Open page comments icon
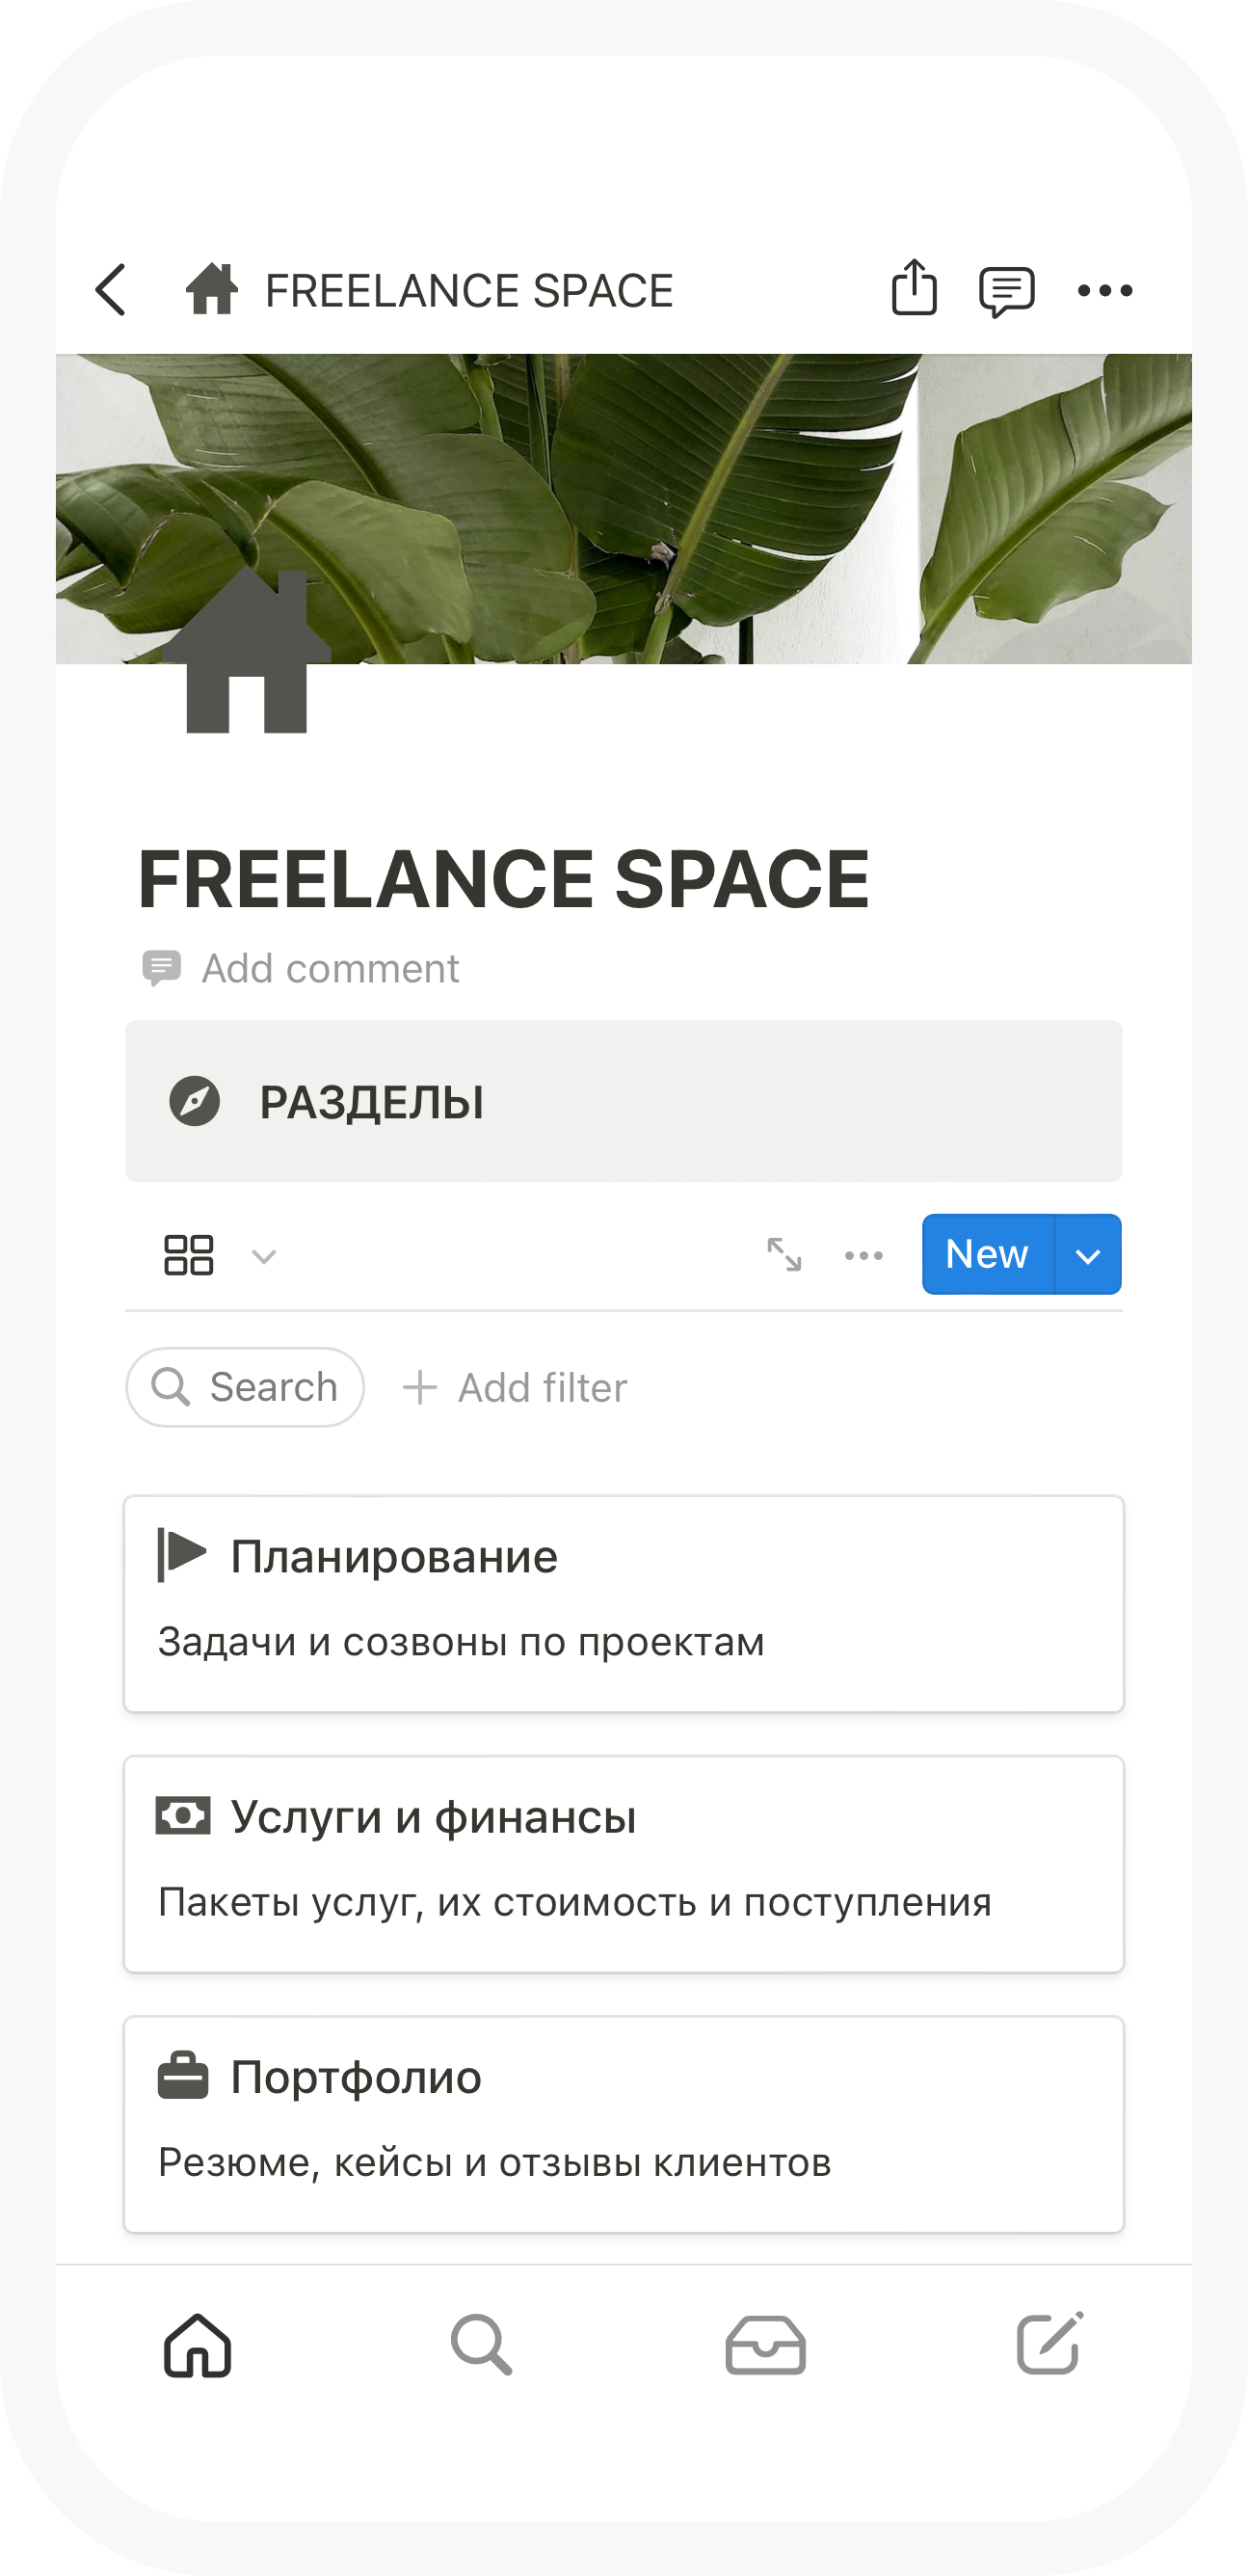 (x=1006, y=291)
